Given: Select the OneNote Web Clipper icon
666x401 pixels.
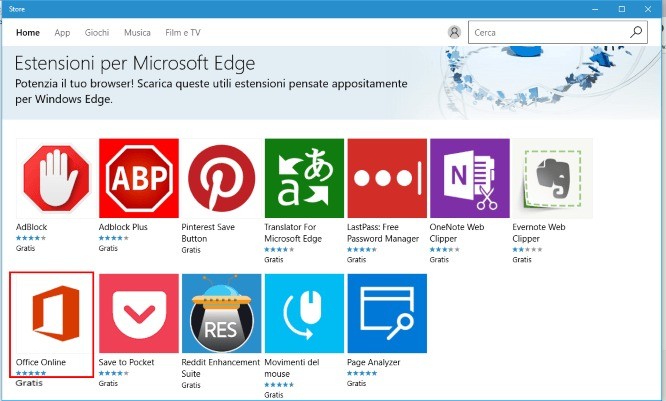Looking at the screenshot, I should coord(470,178).
